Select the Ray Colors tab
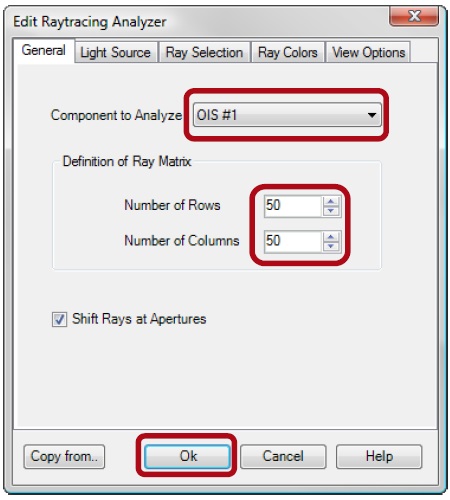The width and height of the screenshot is (450, 500). pyautogui.click(x=288, y=53)
